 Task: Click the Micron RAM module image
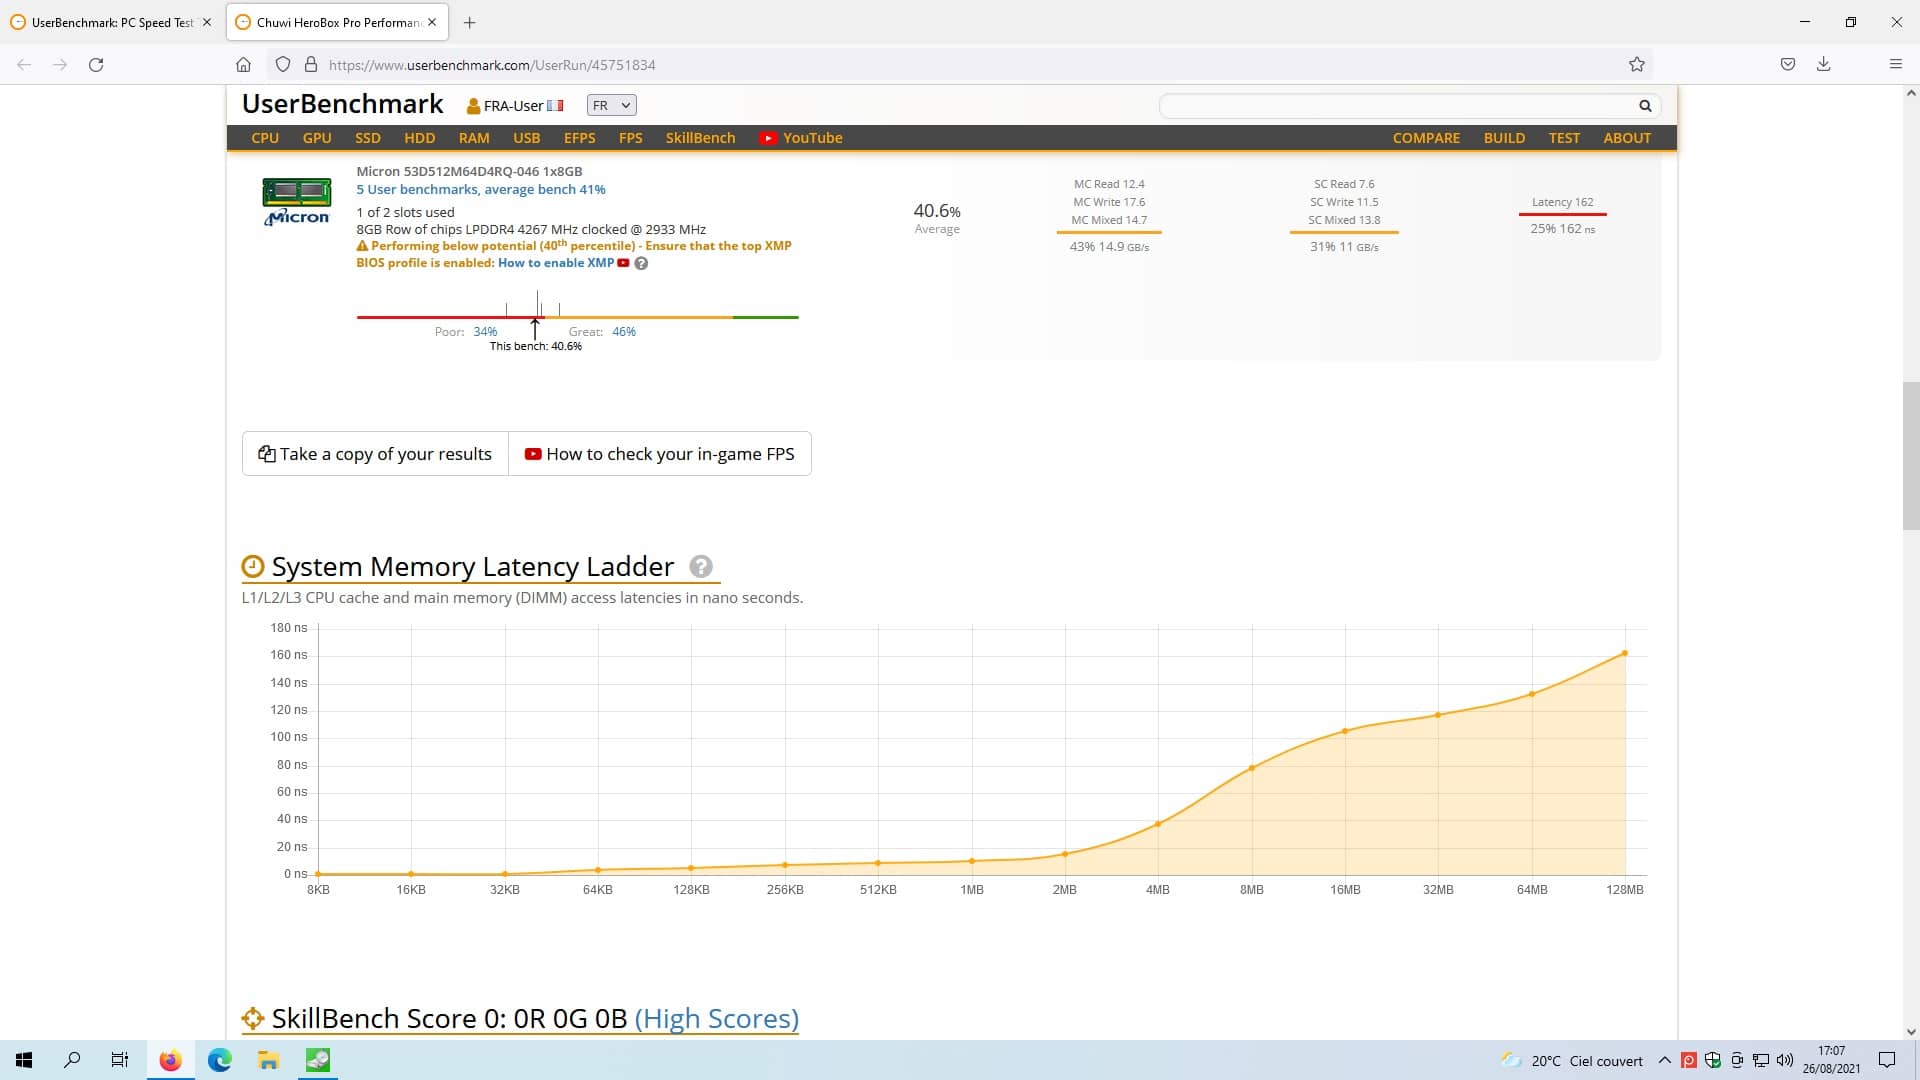[296, 201]
